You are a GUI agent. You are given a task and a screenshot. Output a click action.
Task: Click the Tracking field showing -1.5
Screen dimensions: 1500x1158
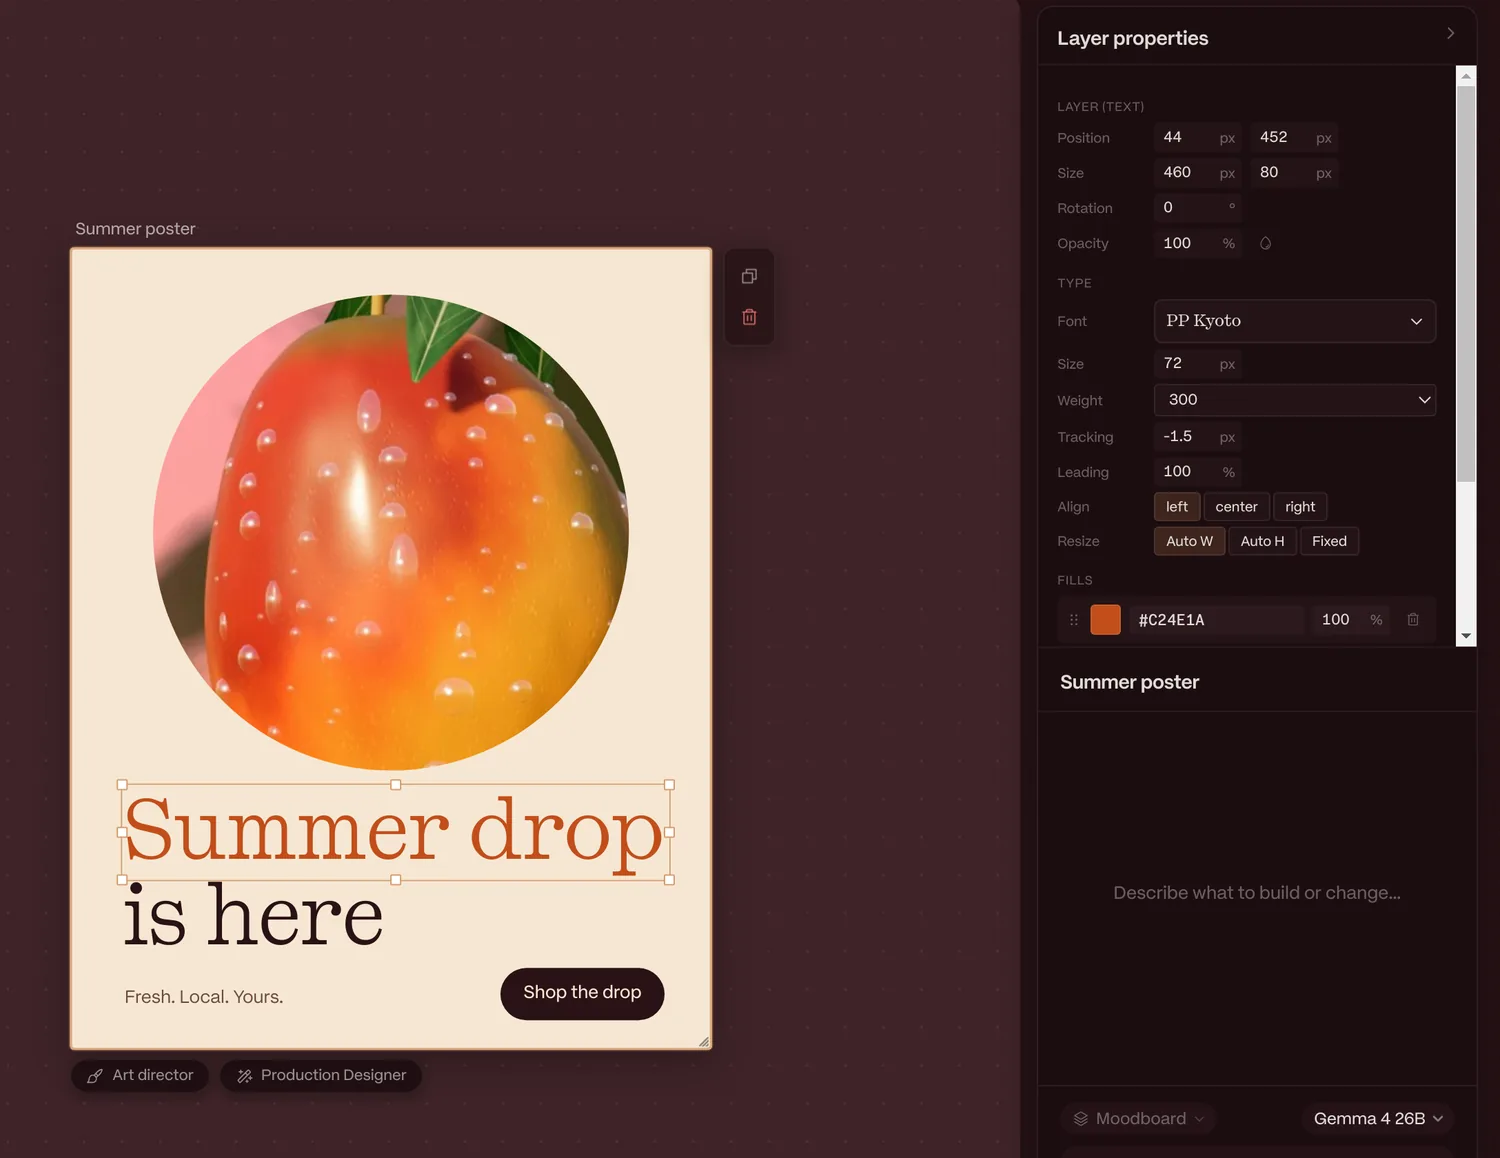click(1197, 437)
